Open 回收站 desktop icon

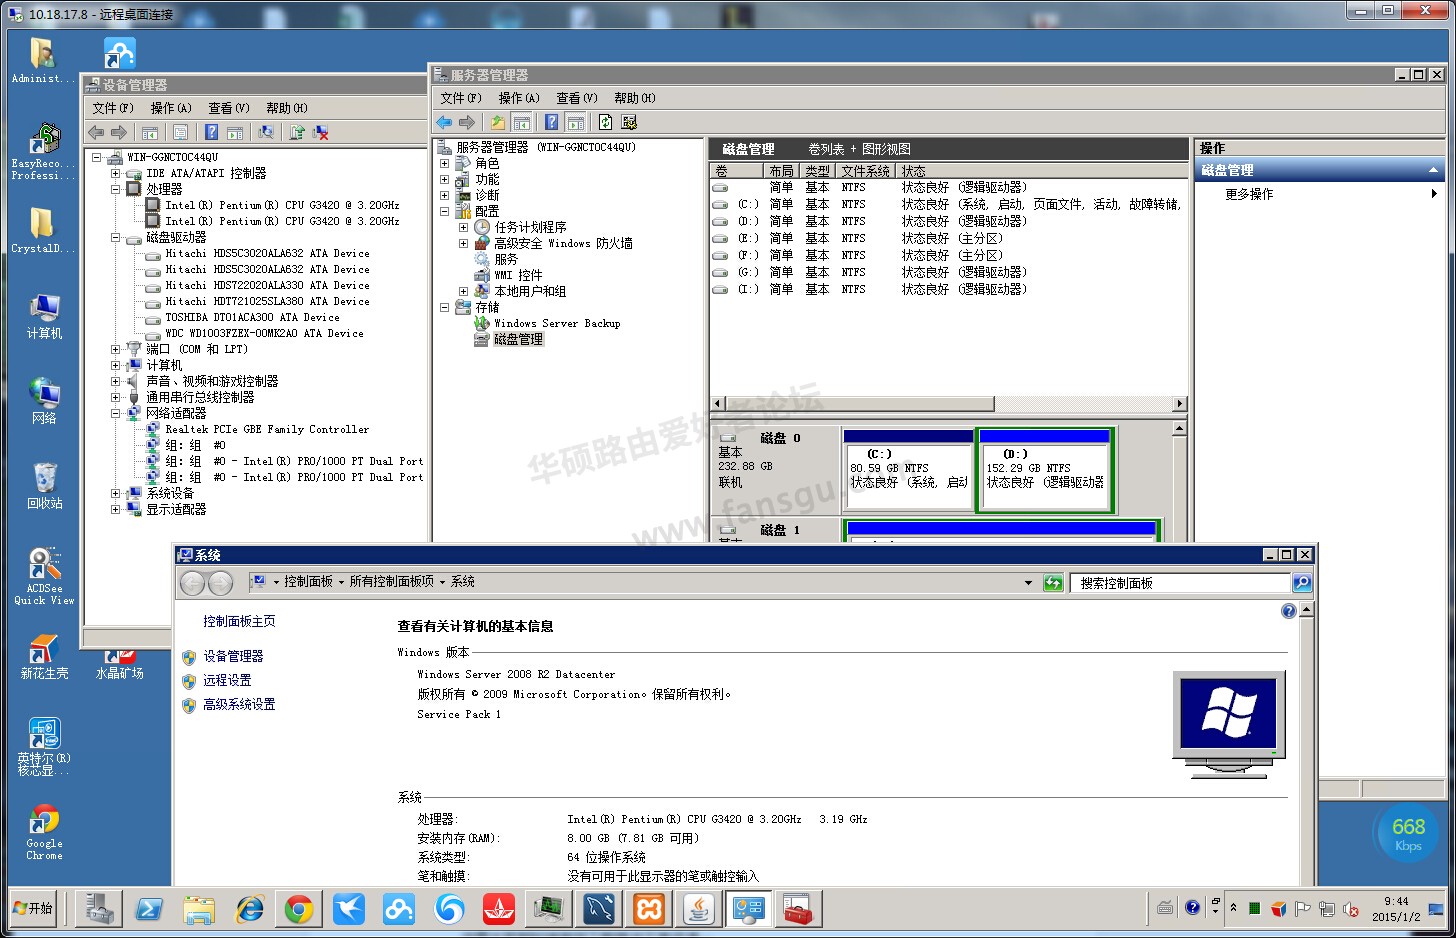coord(44,485)
